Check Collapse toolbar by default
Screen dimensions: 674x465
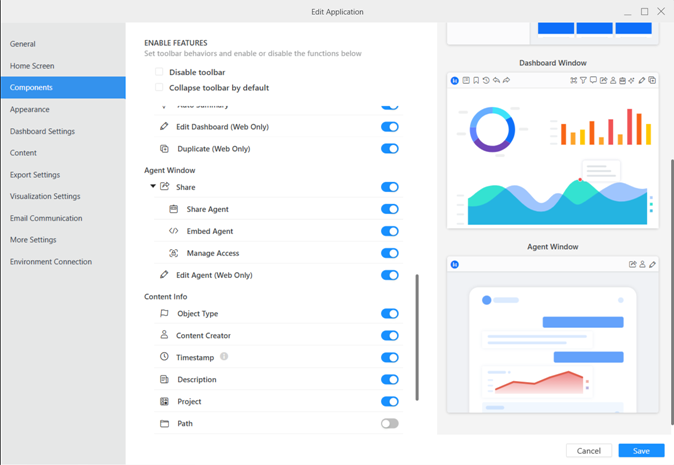click(159, 88)
